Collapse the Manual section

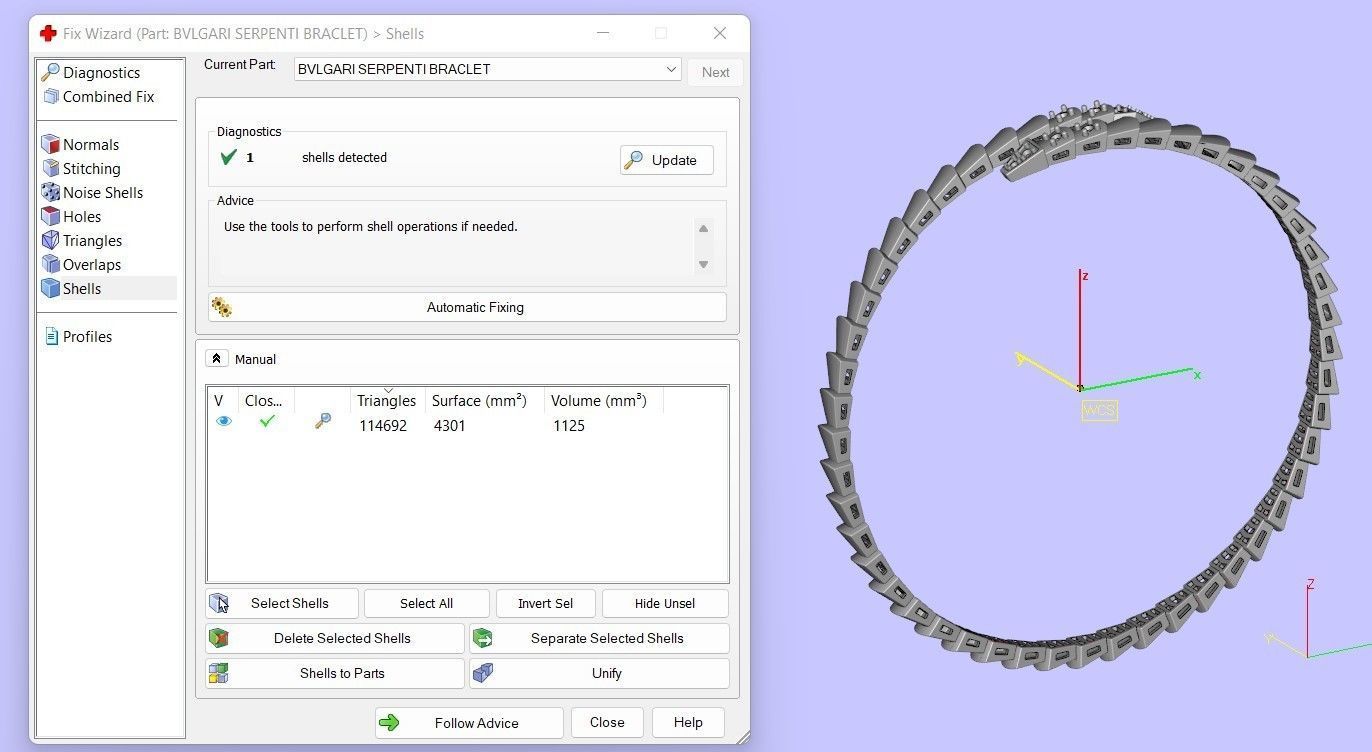(x=217, y=358)
